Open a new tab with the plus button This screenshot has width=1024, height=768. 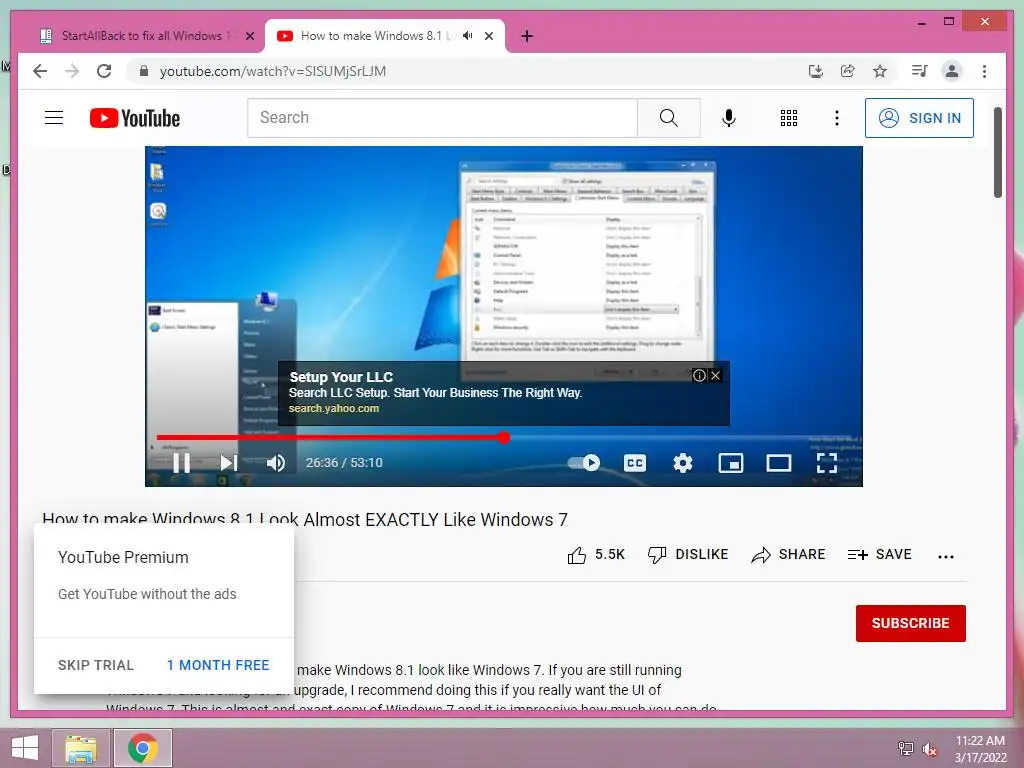(x=527, y=36)
